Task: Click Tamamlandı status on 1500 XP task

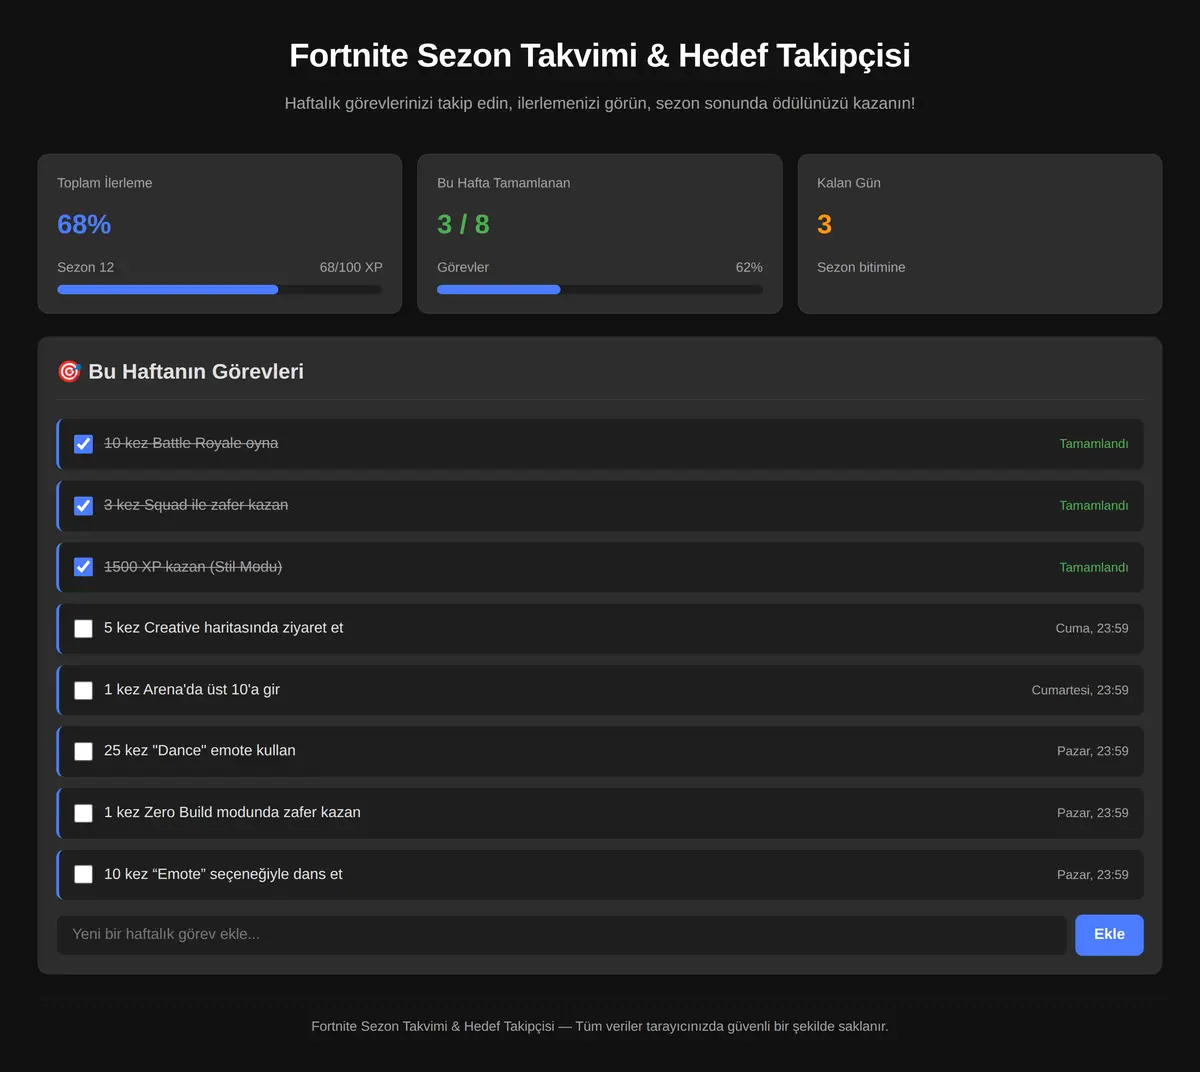Action: tap(1094, 567)
